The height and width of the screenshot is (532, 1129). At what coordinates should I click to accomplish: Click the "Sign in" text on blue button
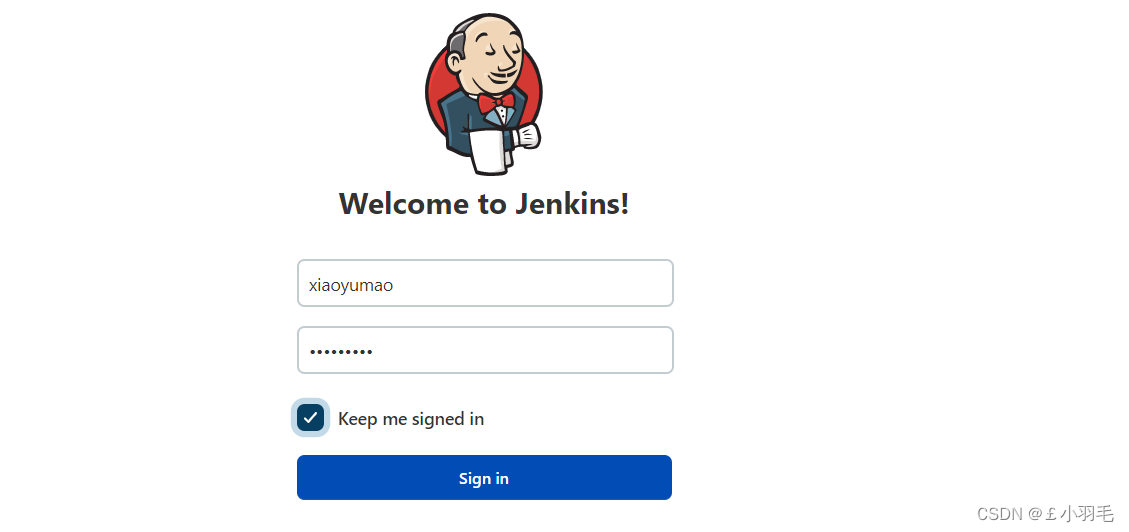pos(484,478)
